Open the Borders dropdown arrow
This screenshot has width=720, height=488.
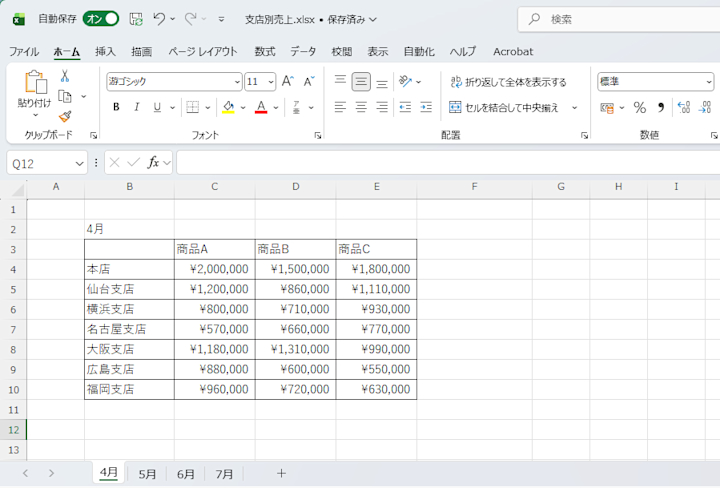pos(208,108)
